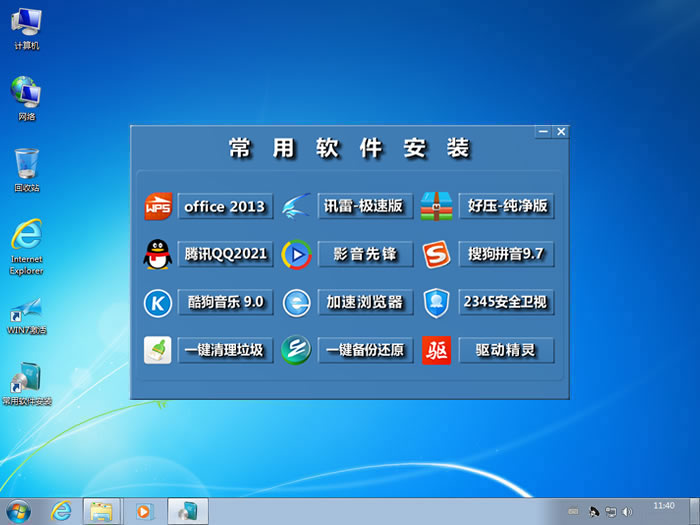
Task: Click the green backup restore icon
Action: [296, 350]
